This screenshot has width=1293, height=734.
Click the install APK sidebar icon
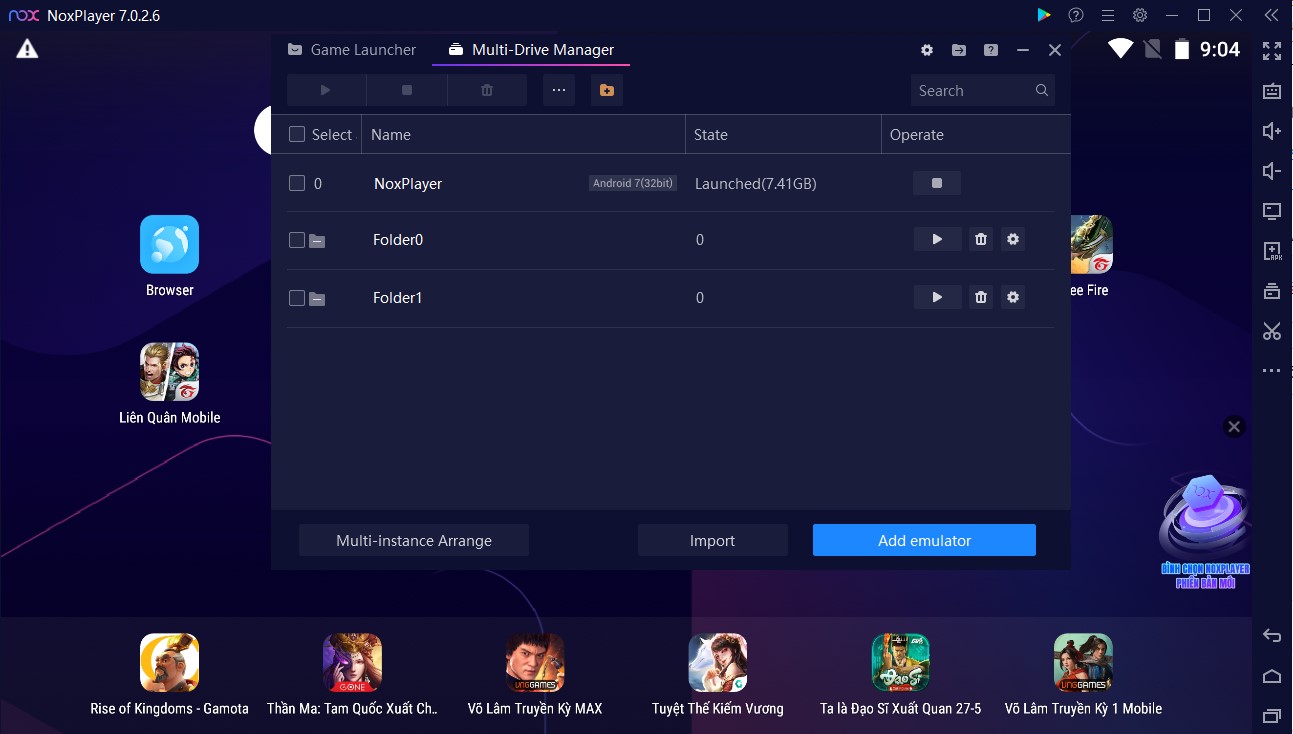pyautogui.click(x=1271, y=251)
